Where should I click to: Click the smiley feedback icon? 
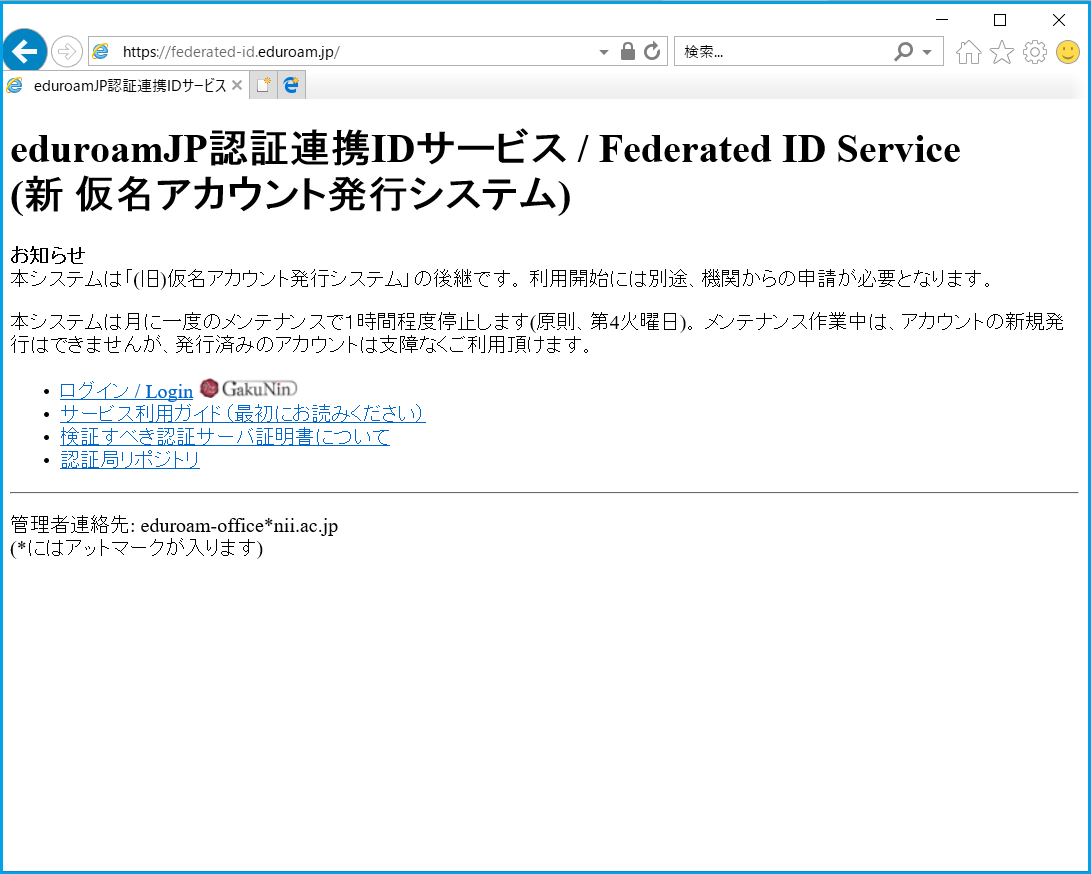click(1067, 52)
